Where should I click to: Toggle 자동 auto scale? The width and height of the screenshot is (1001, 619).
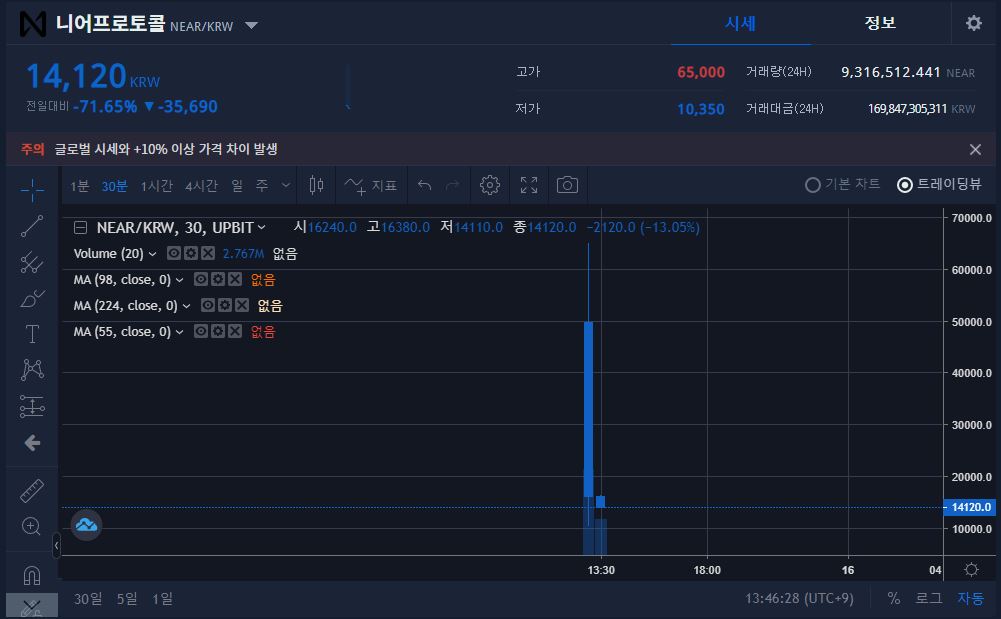tap(970, 599)
